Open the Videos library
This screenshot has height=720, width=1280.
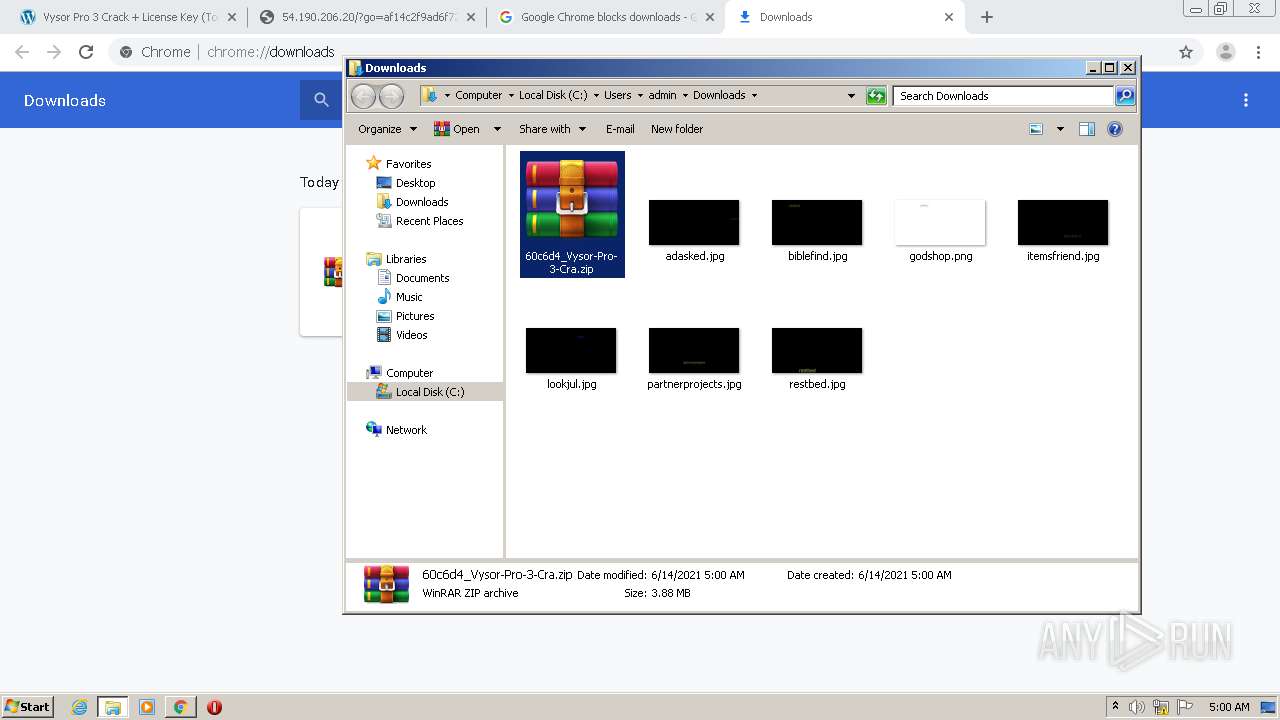(411, 335)
